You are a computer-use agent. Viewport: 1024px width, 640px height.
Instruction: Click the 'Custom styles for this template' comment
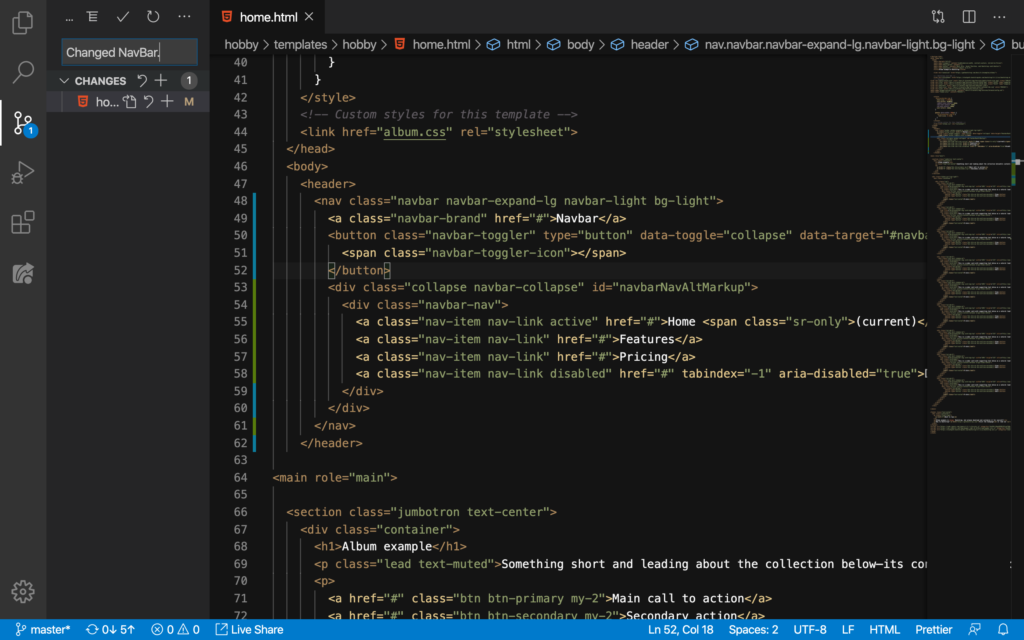[439, 115]
